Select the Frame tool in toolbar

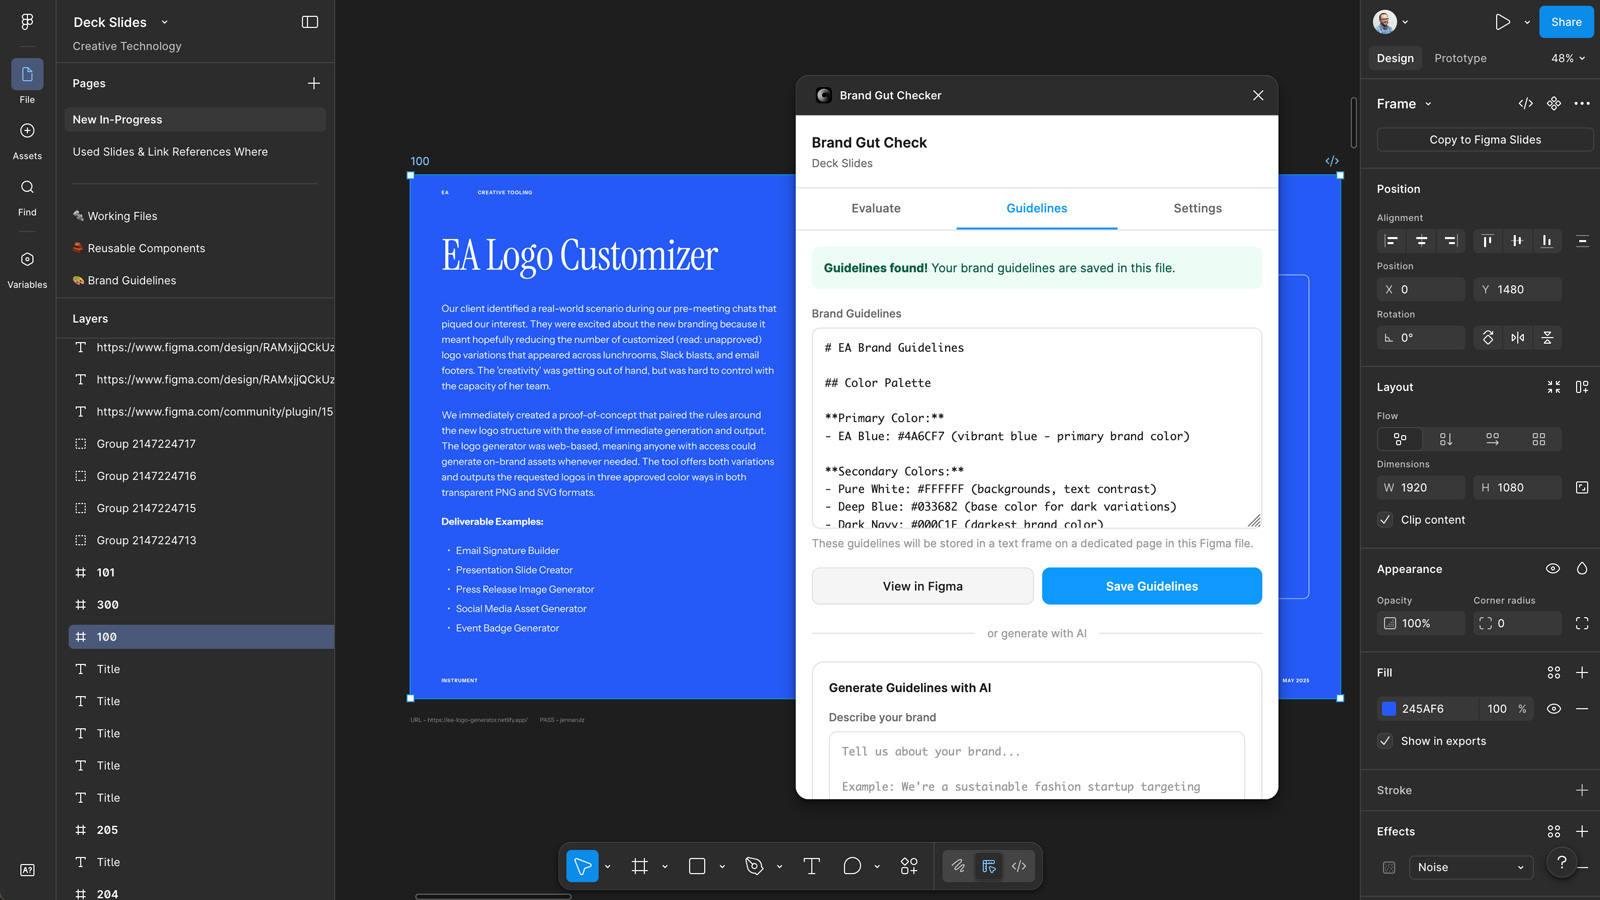pos(640,866)
